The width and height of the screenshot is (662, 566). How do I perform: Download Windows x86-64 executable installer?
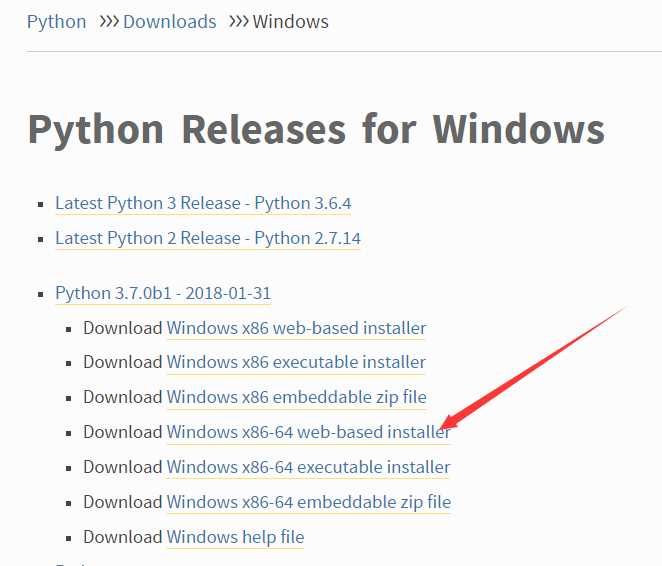coord(308,468)
